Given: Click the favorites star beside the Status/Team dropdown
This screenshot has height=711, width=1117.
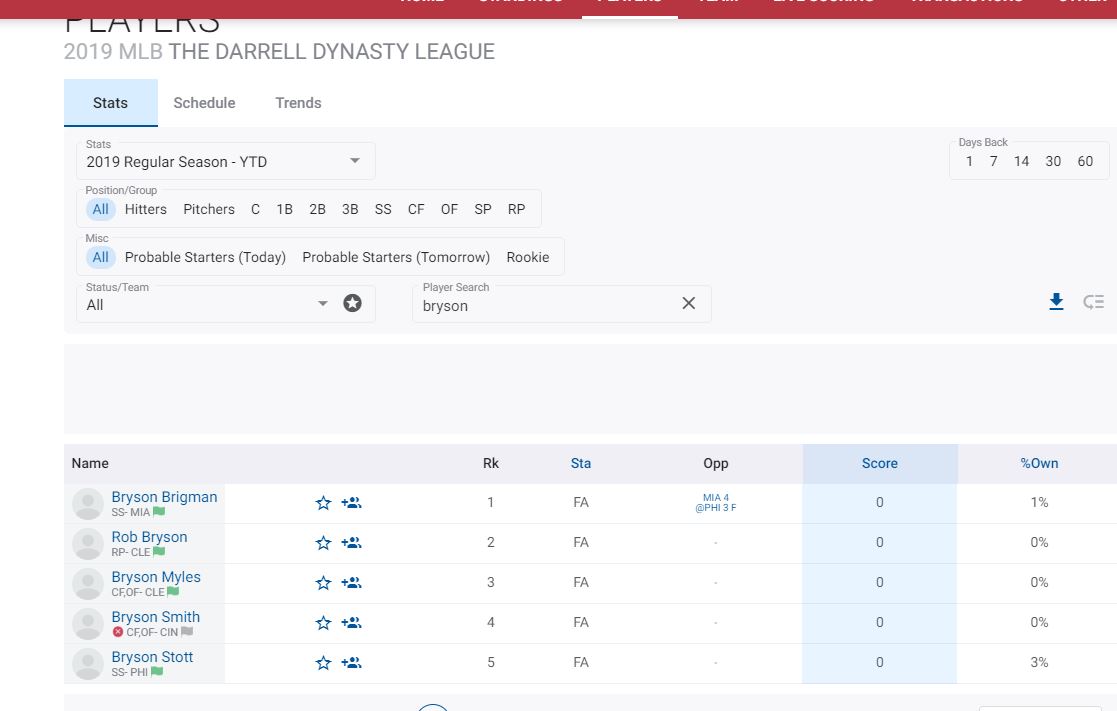Looking at the screenshot, I should tap(352, 303).
